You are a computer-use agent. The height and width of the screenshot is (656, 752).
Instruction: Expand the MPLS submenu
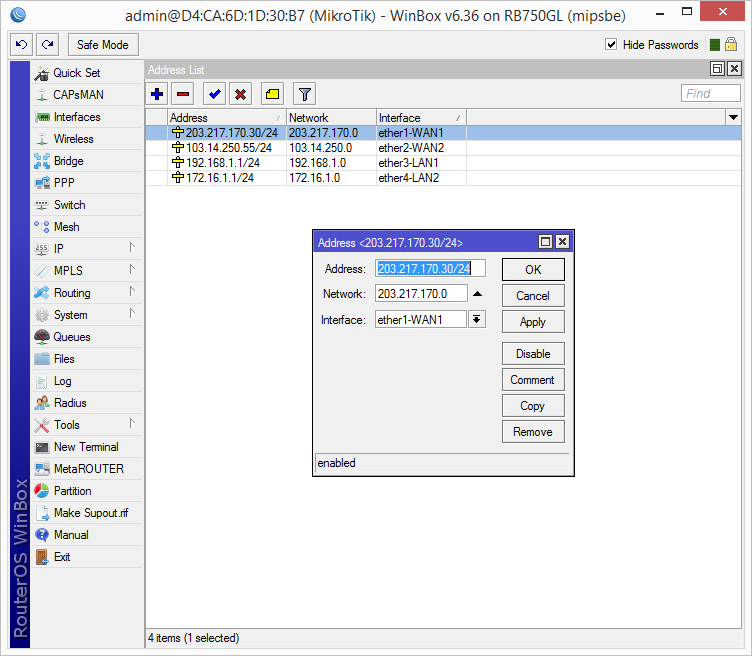coord(88,271)
